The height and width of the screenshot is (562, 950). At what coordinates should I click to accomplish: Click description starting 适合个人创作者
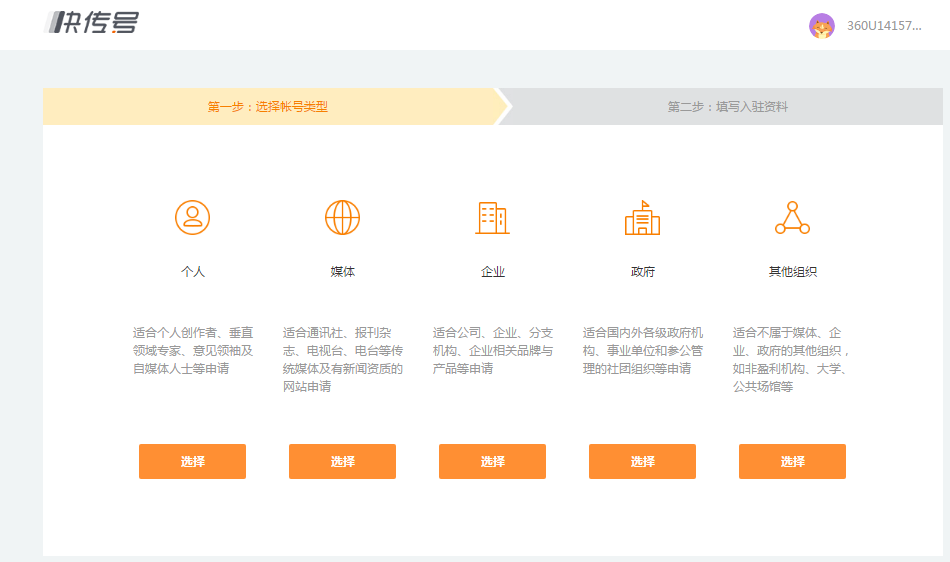pos(193,351)
